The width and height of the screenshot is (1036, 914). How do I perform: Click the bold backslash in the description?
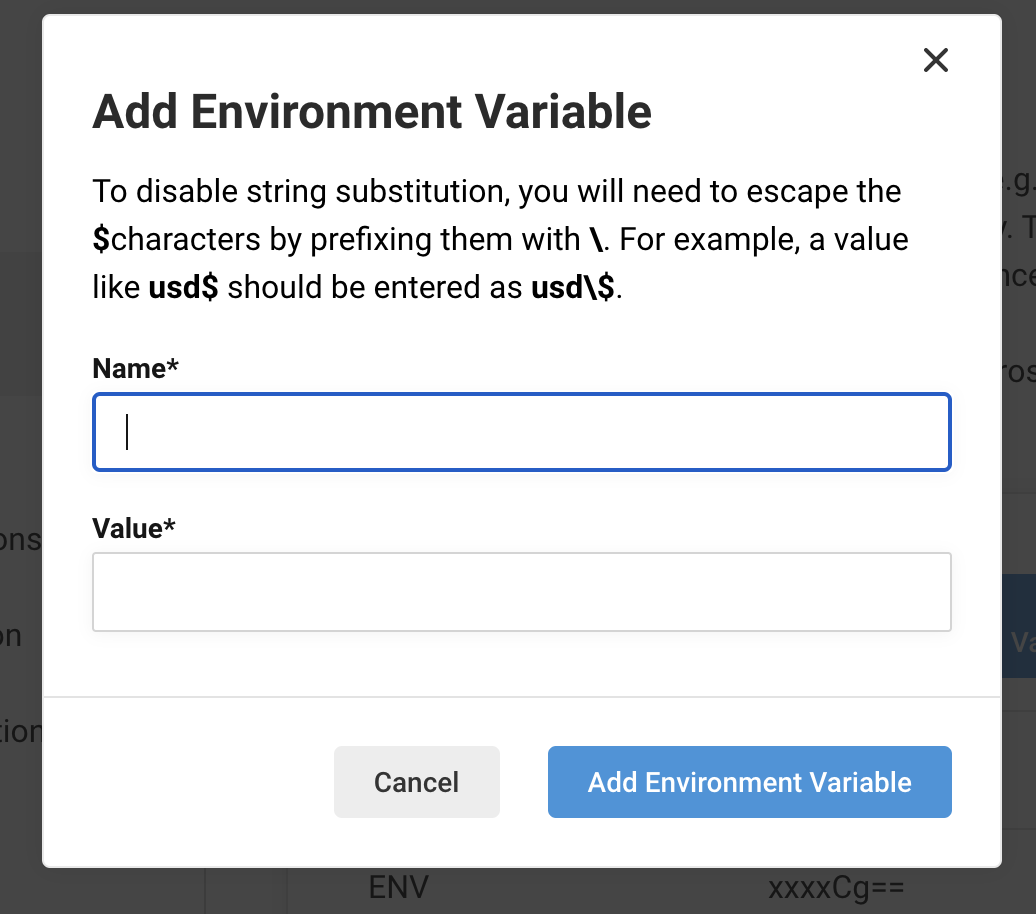(x=596, y=240)
